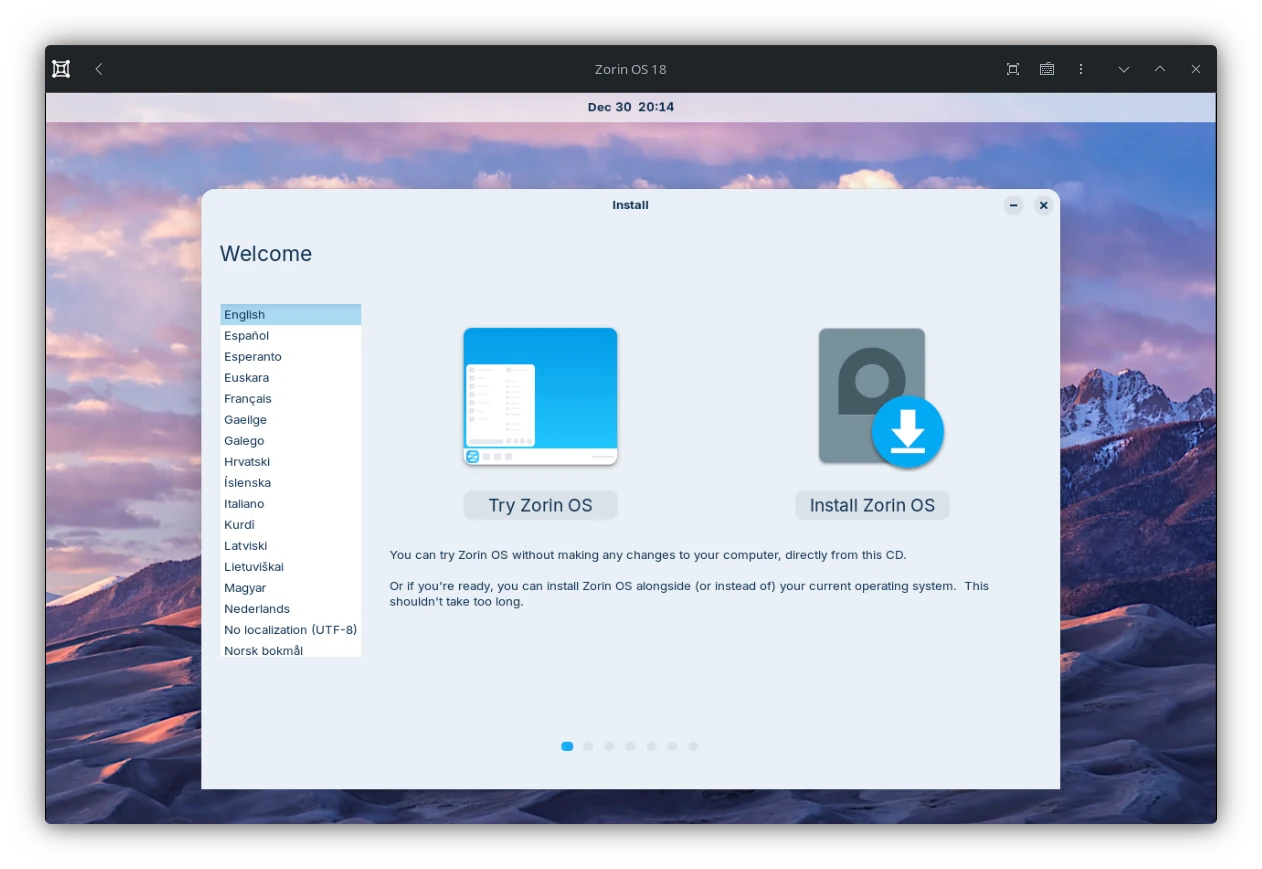Click the second page indicator dot

pos(588,746)
